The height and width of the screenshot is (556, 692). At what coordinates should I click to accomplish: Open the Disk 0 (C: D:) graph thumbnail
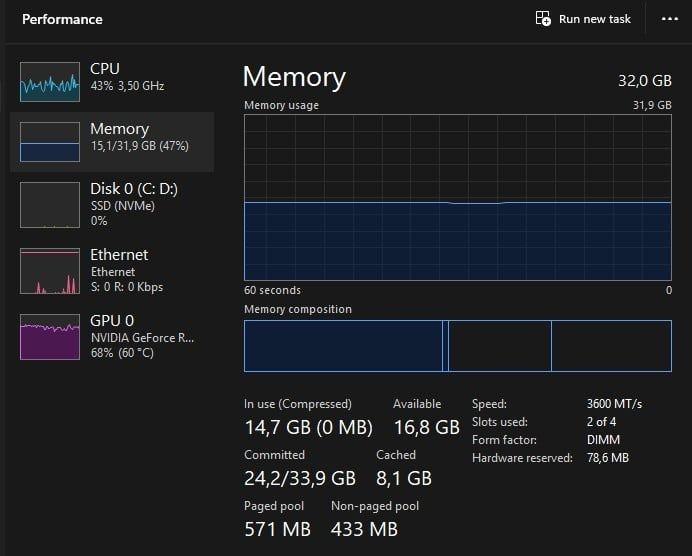click(50, 205)
